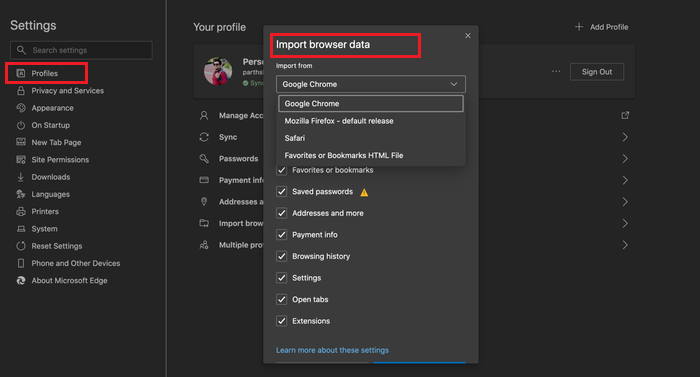Open Privacy and Services settings

tap(67, 91)
